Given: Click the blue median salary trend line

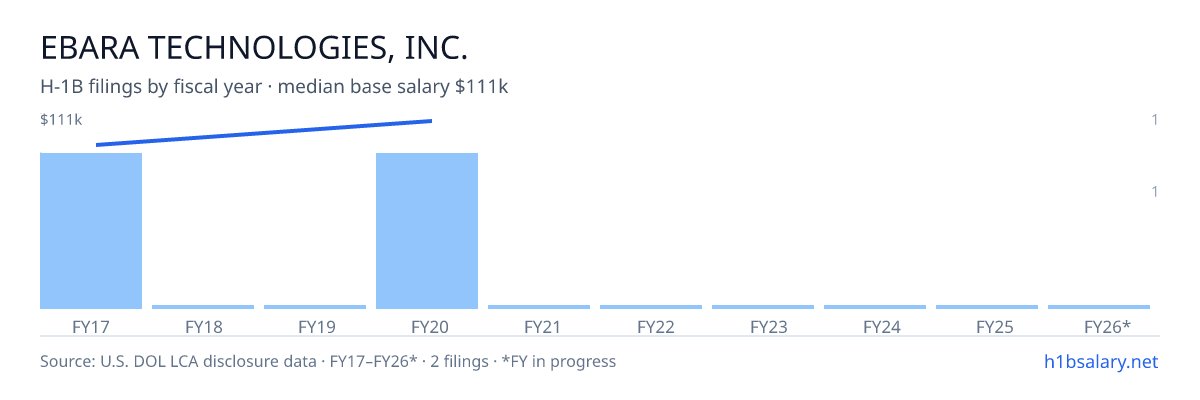Looking at the screenshot, I should point(264,133).
